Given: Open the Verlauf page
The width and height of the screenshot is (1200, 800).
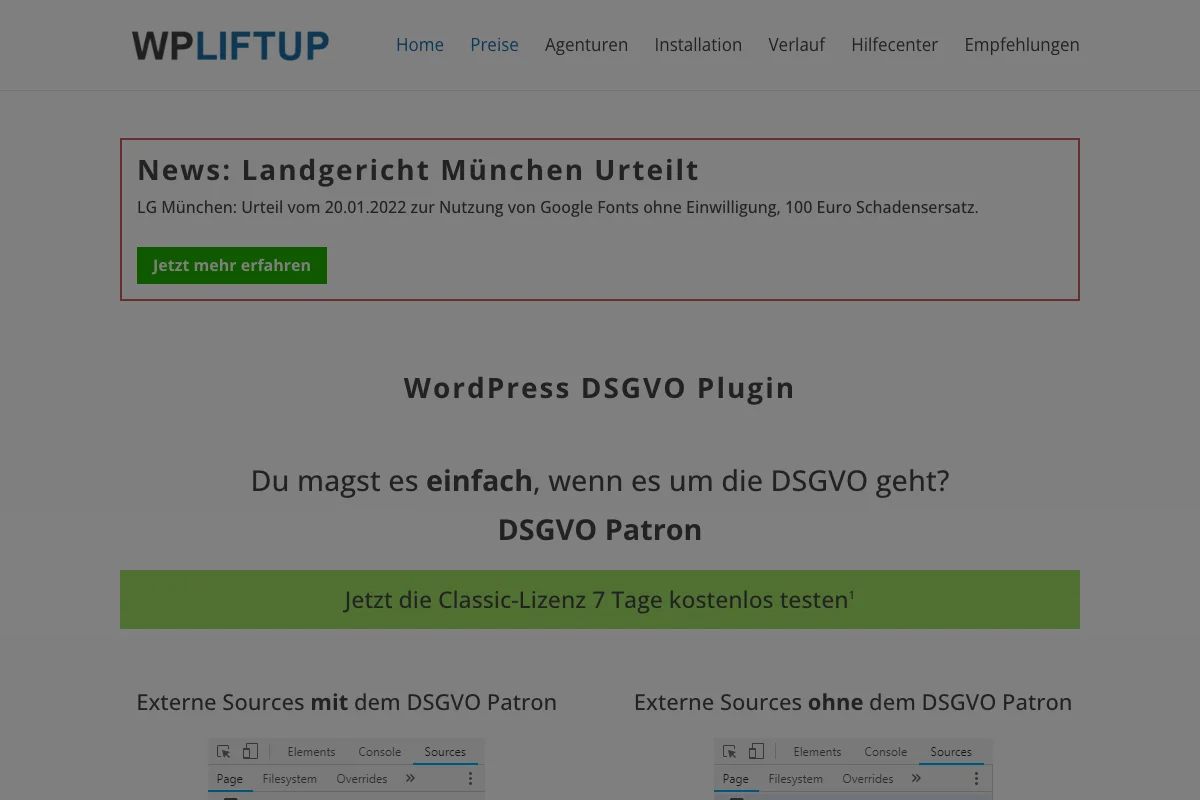Looking at the screenshot, I should 797,45.
